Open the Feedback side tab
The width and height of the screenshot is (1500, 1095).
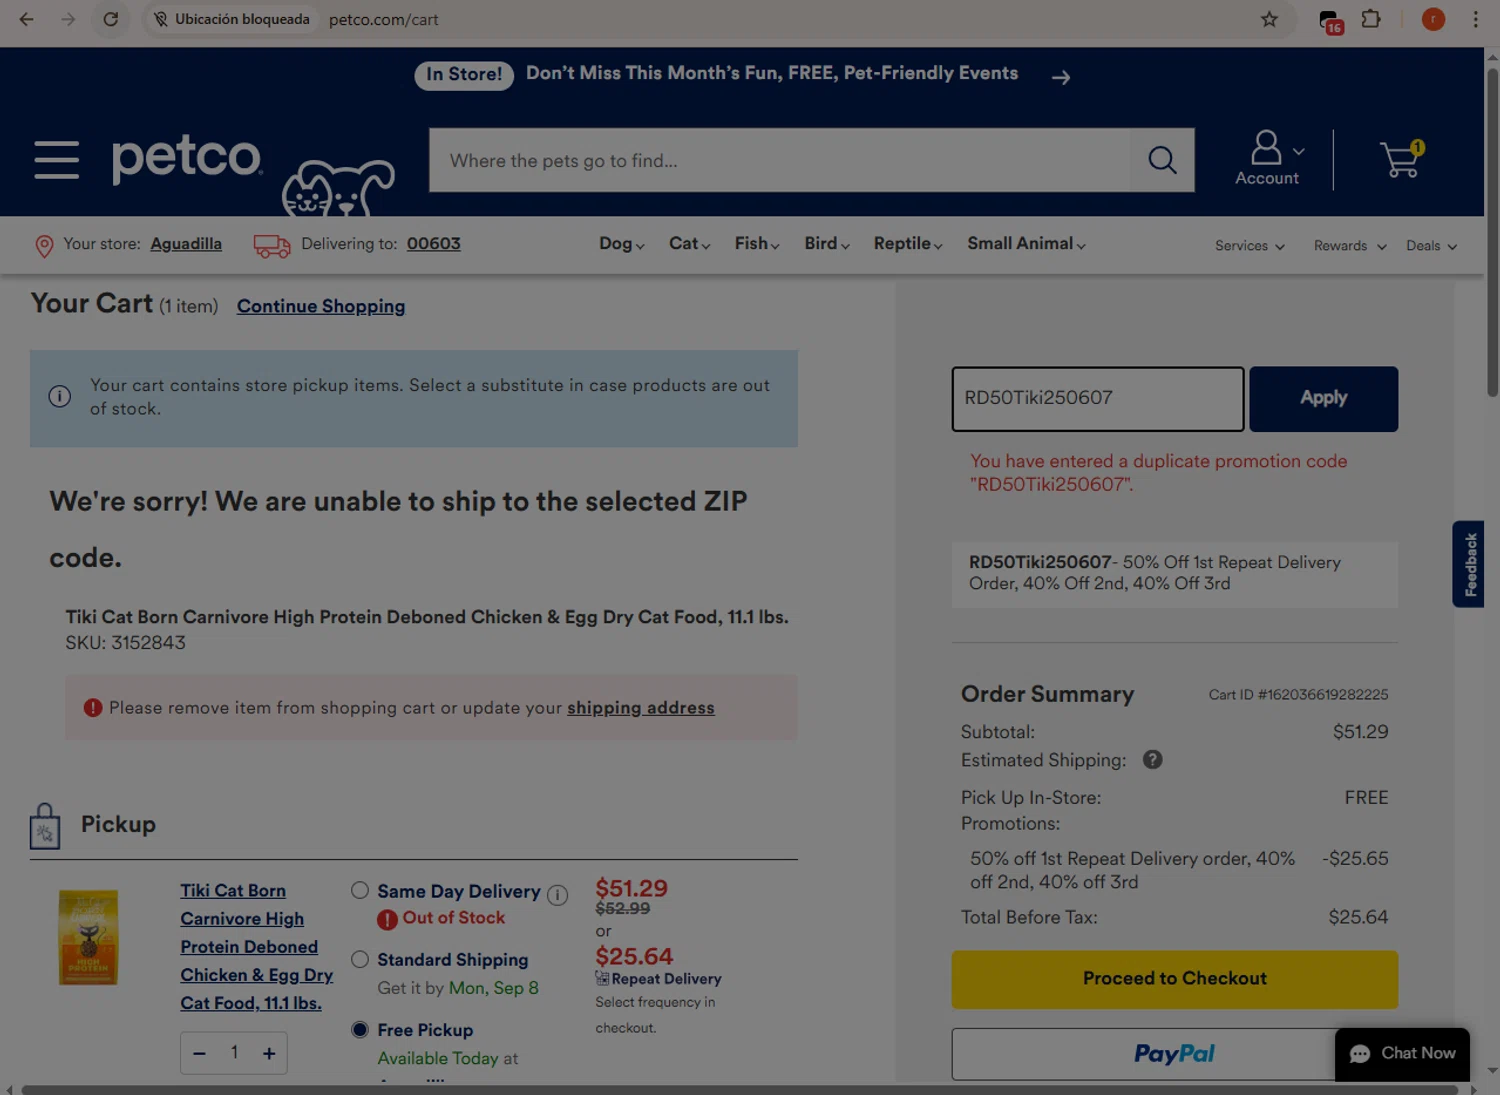(x=1469, y=564)
